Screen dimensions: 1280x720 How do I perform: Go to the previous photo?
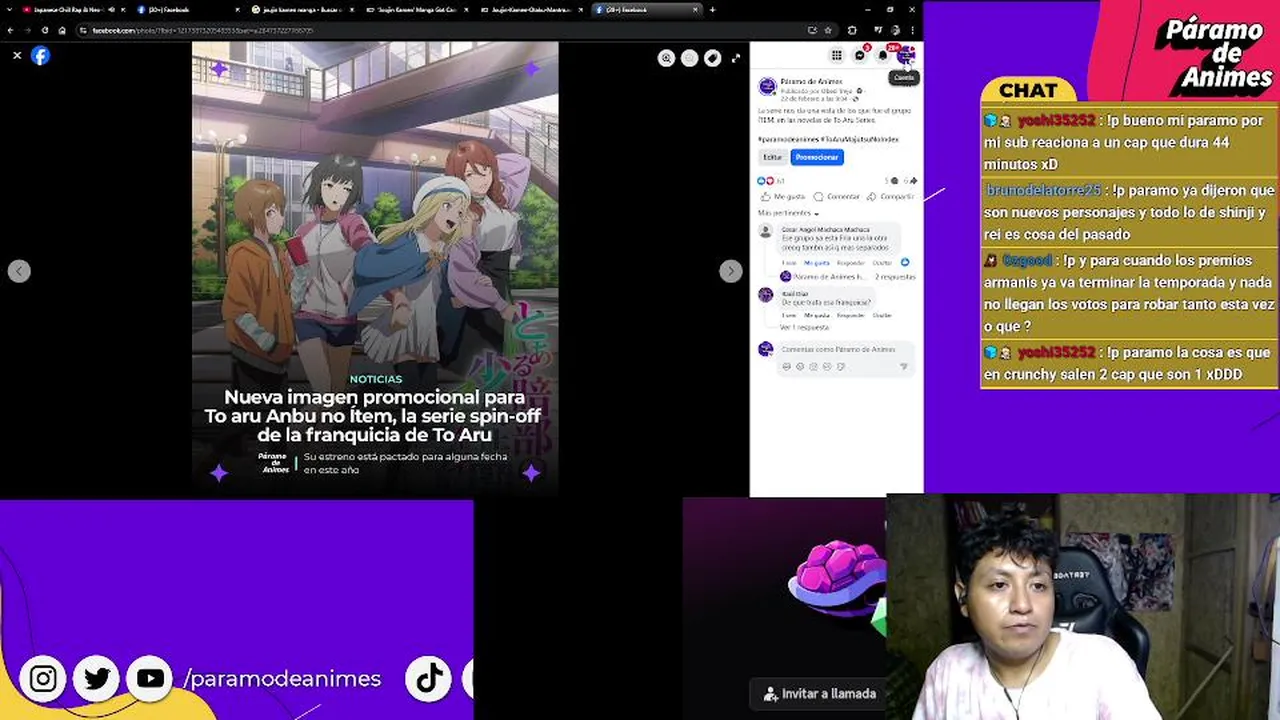[19, 271]
